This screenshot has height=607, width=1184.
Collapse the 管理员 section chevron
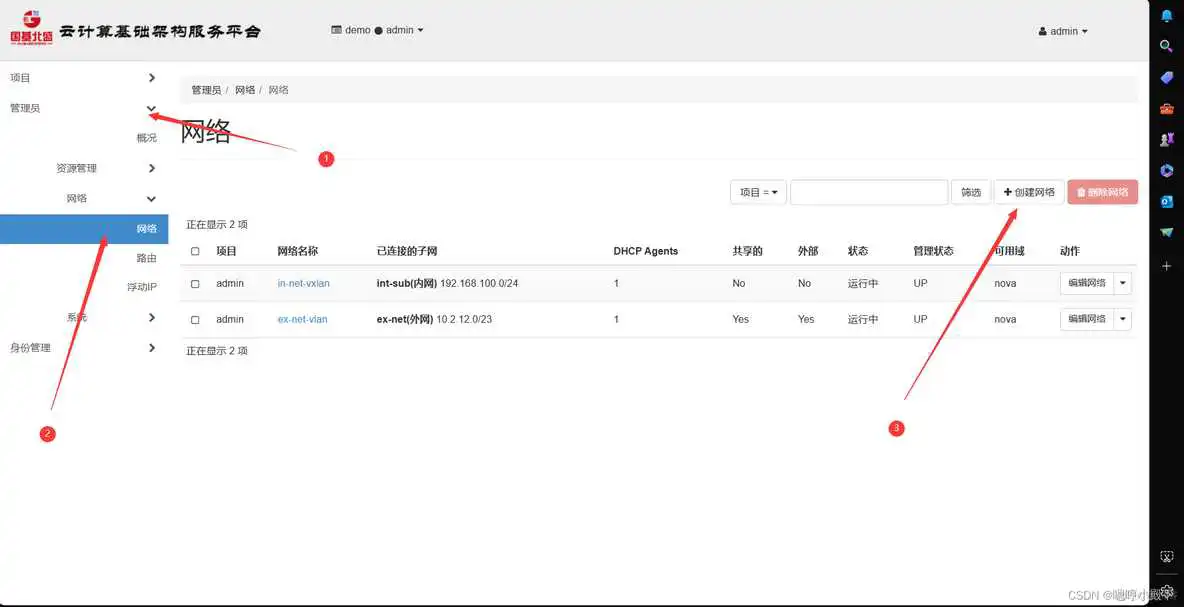[151, 108]
